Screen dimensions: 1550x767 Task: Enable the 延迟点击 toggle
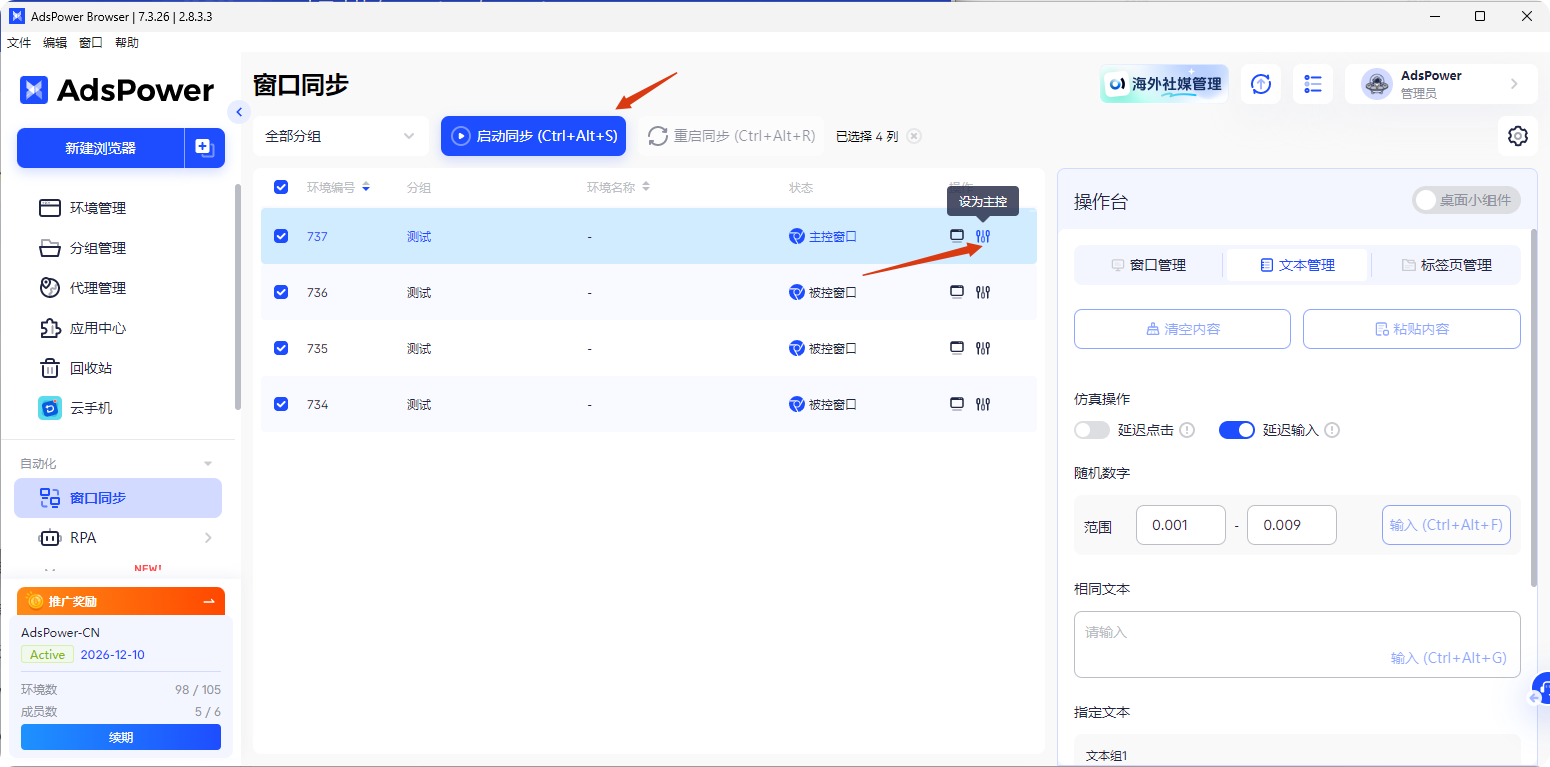pyautogui.click(x=1091, y=429)
